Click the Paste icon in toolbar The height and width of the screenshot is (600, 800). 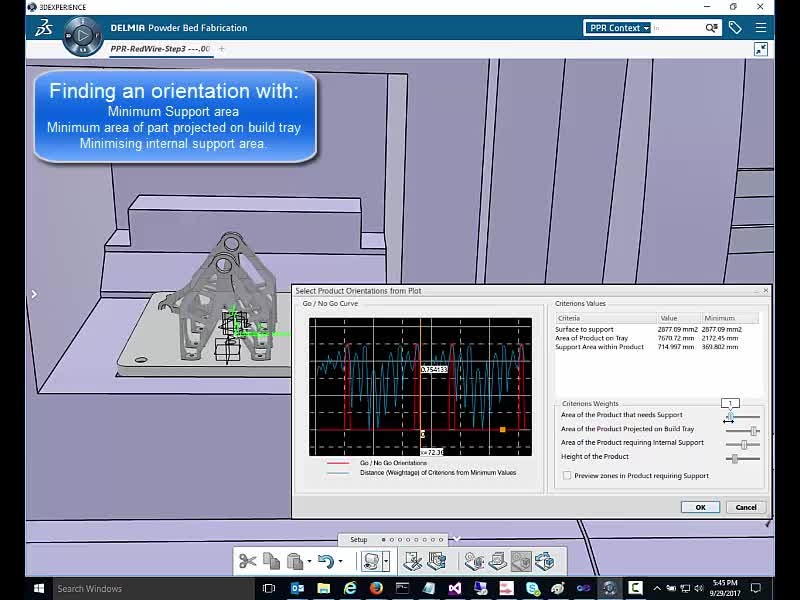click(295, 561)
